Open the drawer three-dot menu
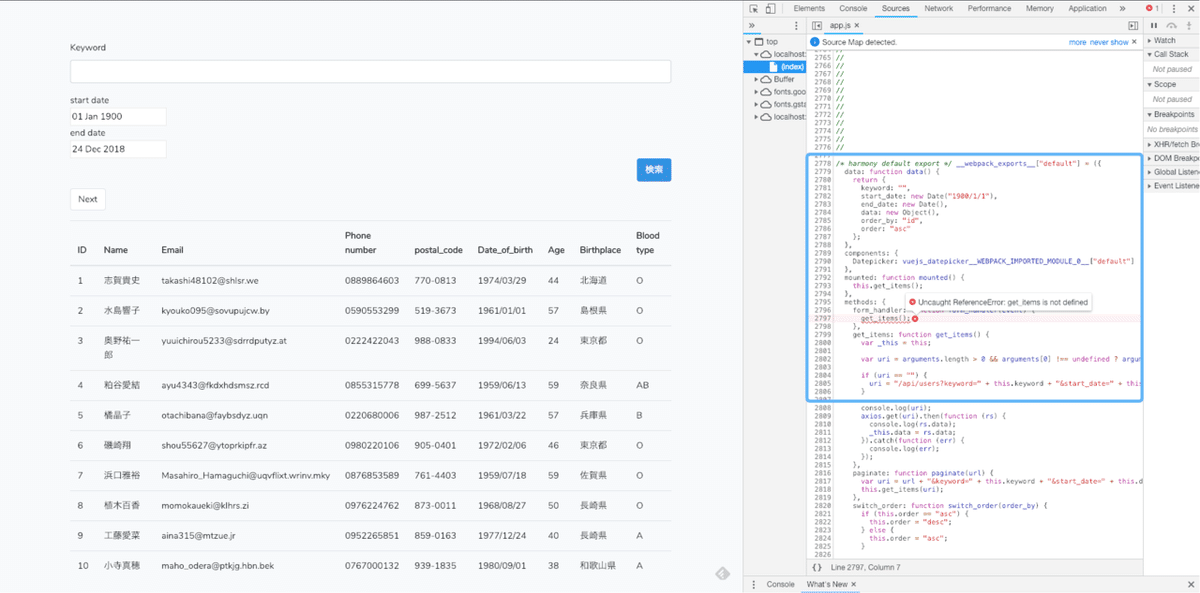 pos(753,584)
